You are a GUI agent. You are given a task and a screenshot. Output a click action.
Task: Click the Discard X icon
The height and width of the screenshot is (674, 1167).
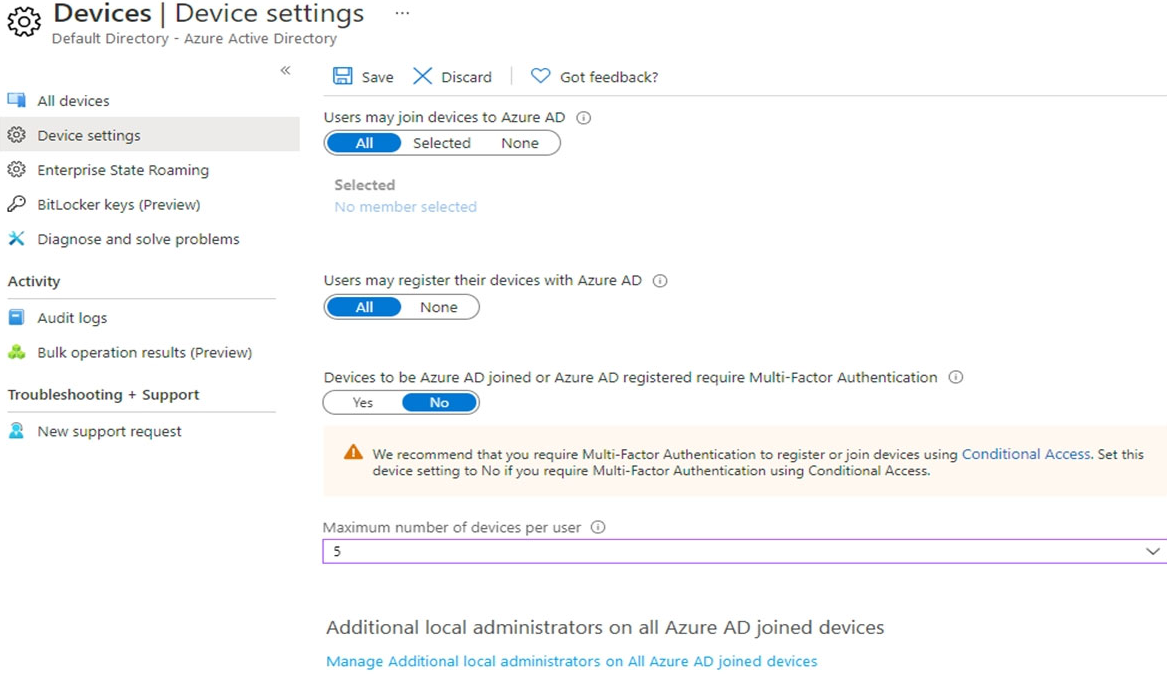click(423, 76)
